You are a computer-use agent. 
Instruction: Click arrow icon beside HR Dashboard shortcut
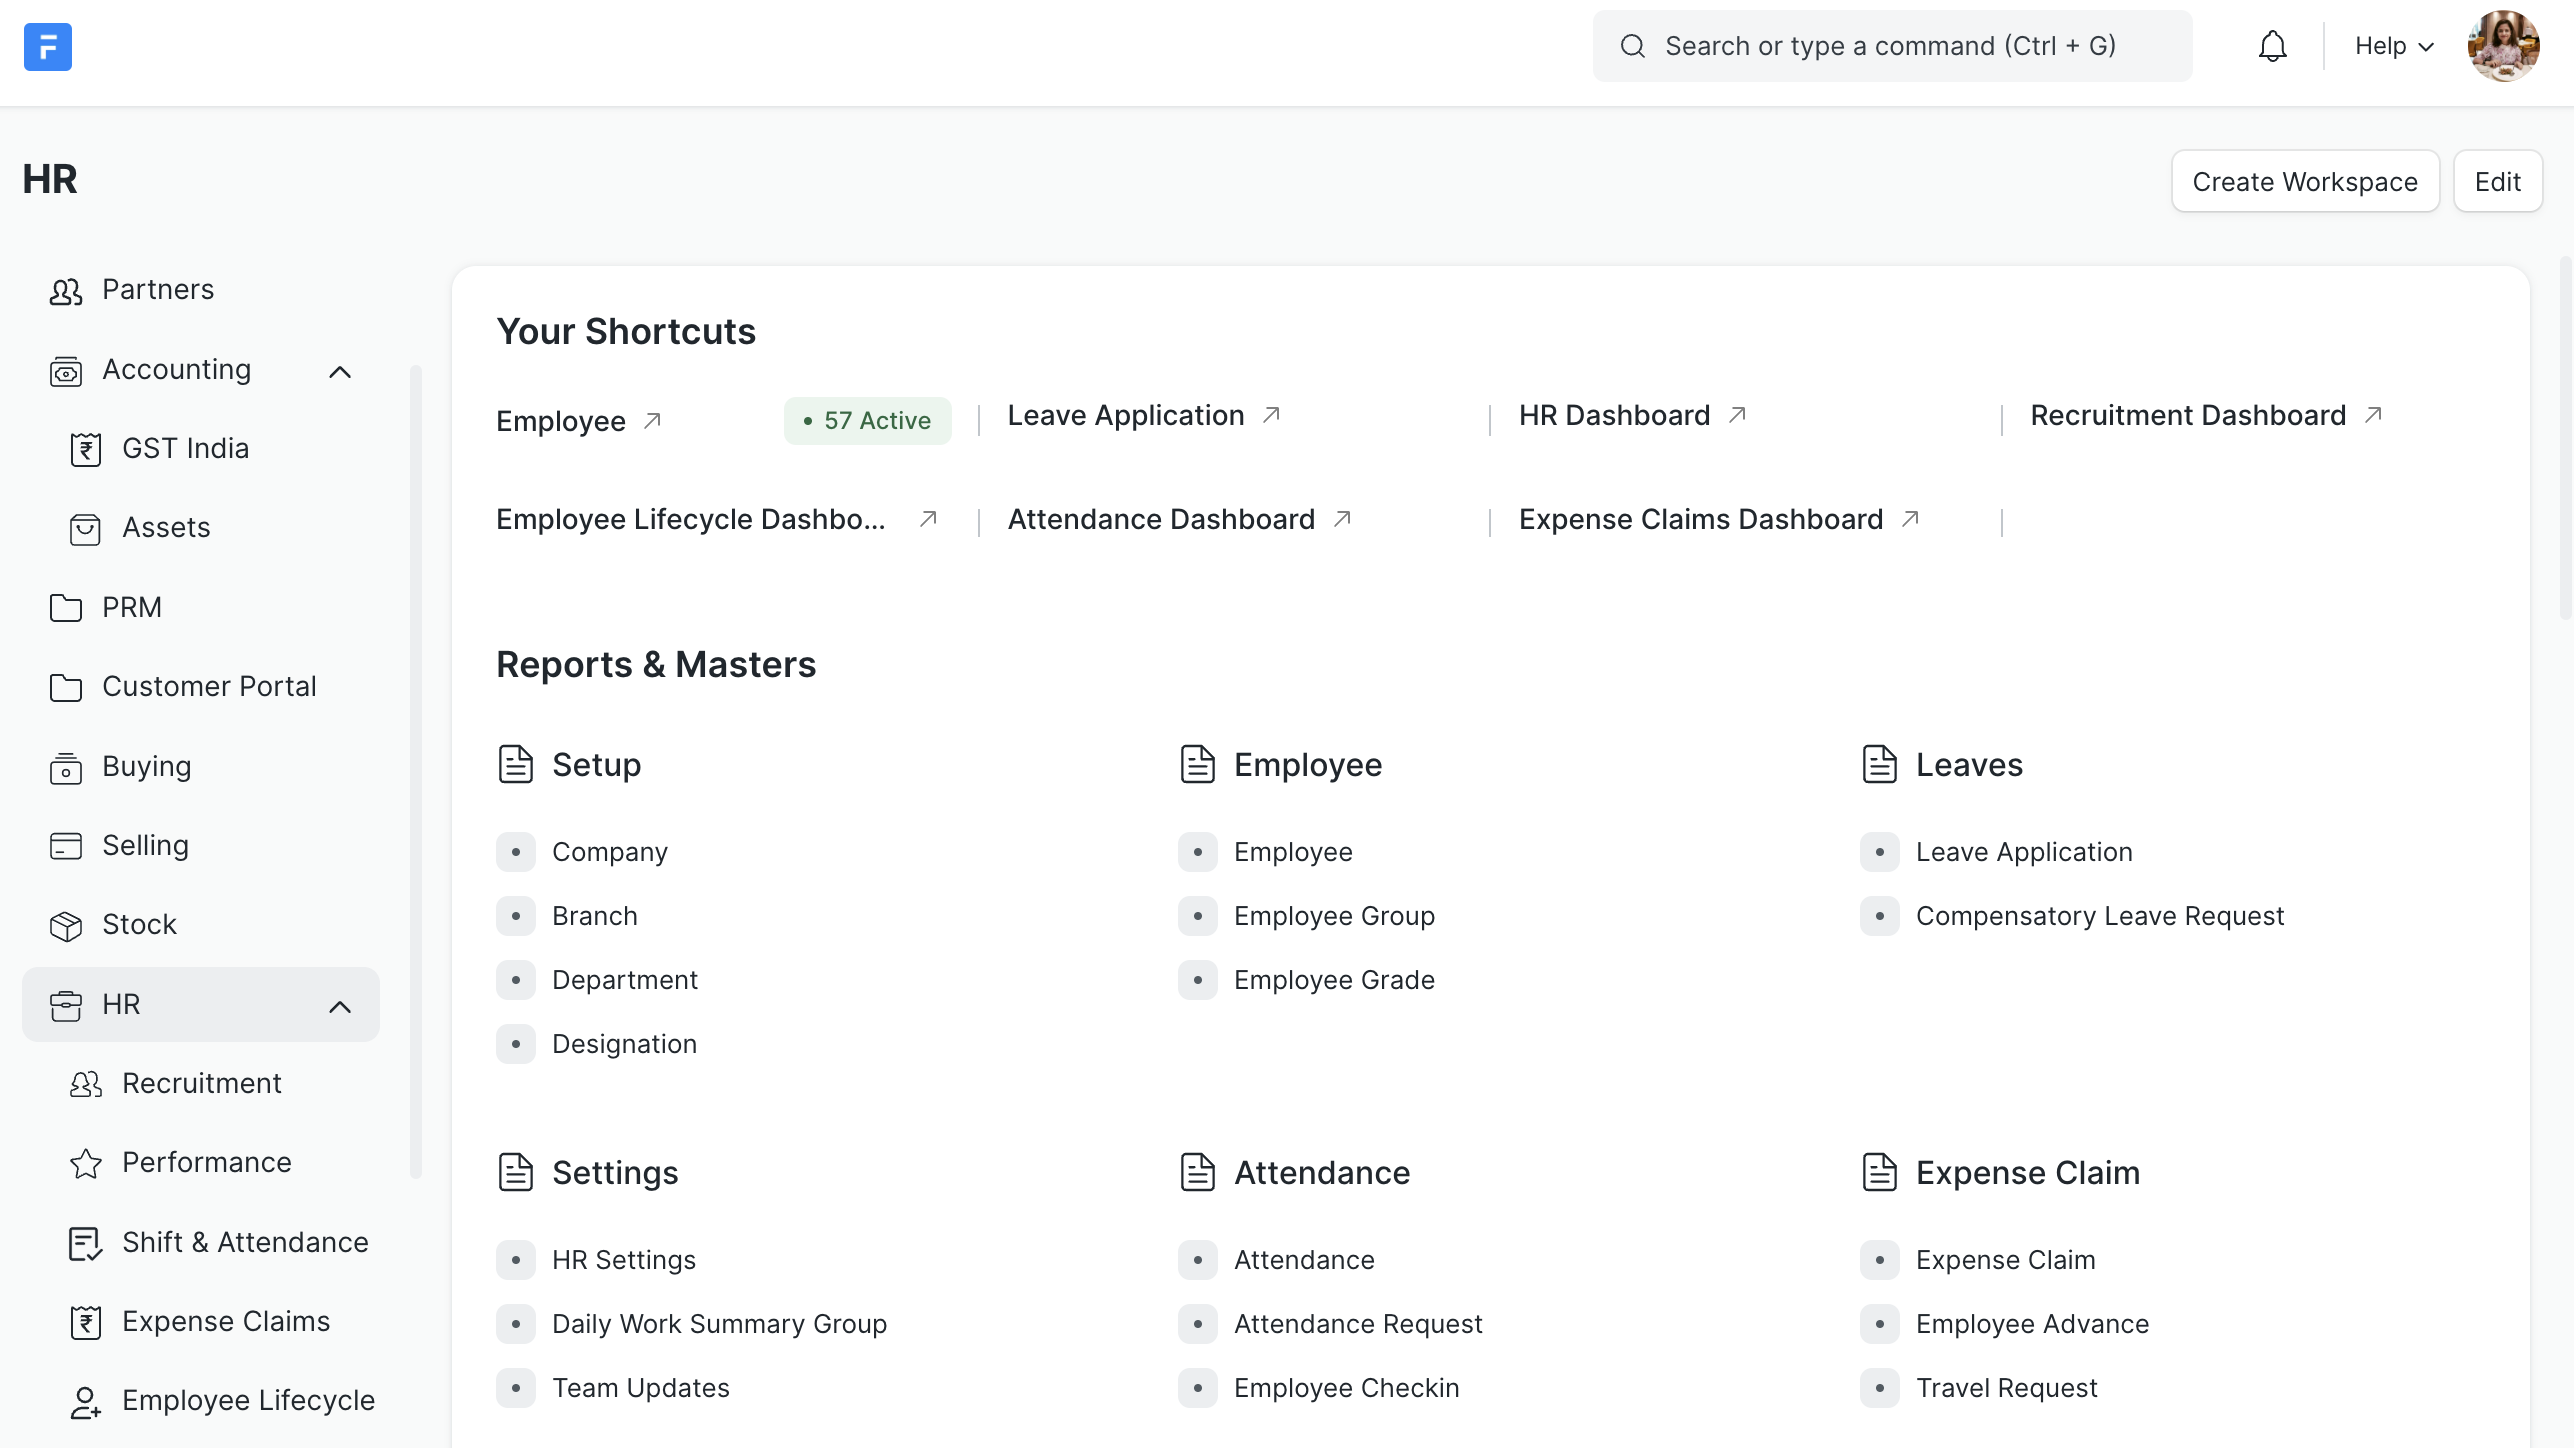[1738, 415]
